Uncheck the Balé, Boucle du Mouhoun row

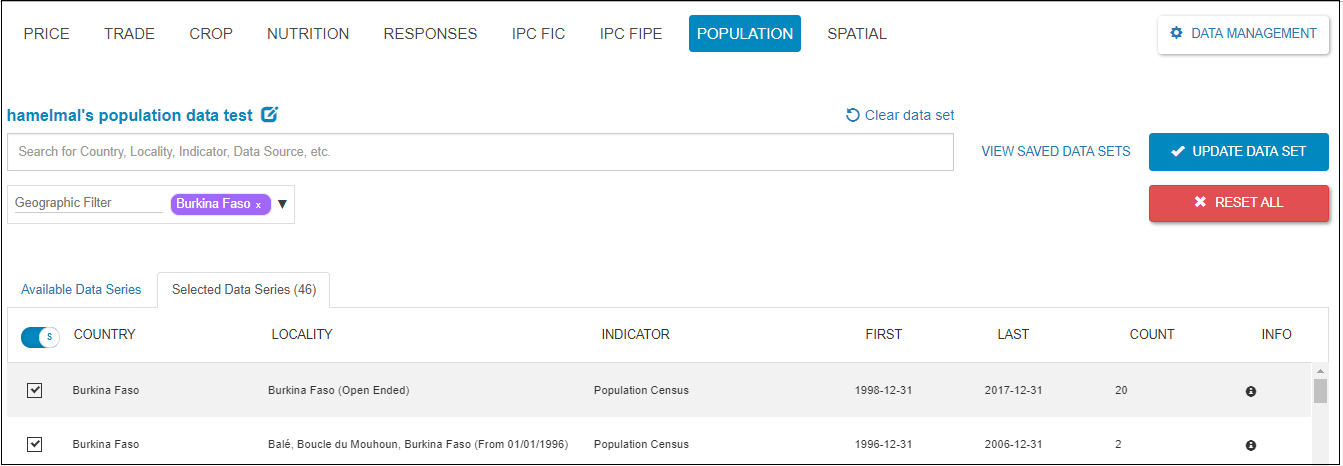pyautogui.click(x=35, y=444)
